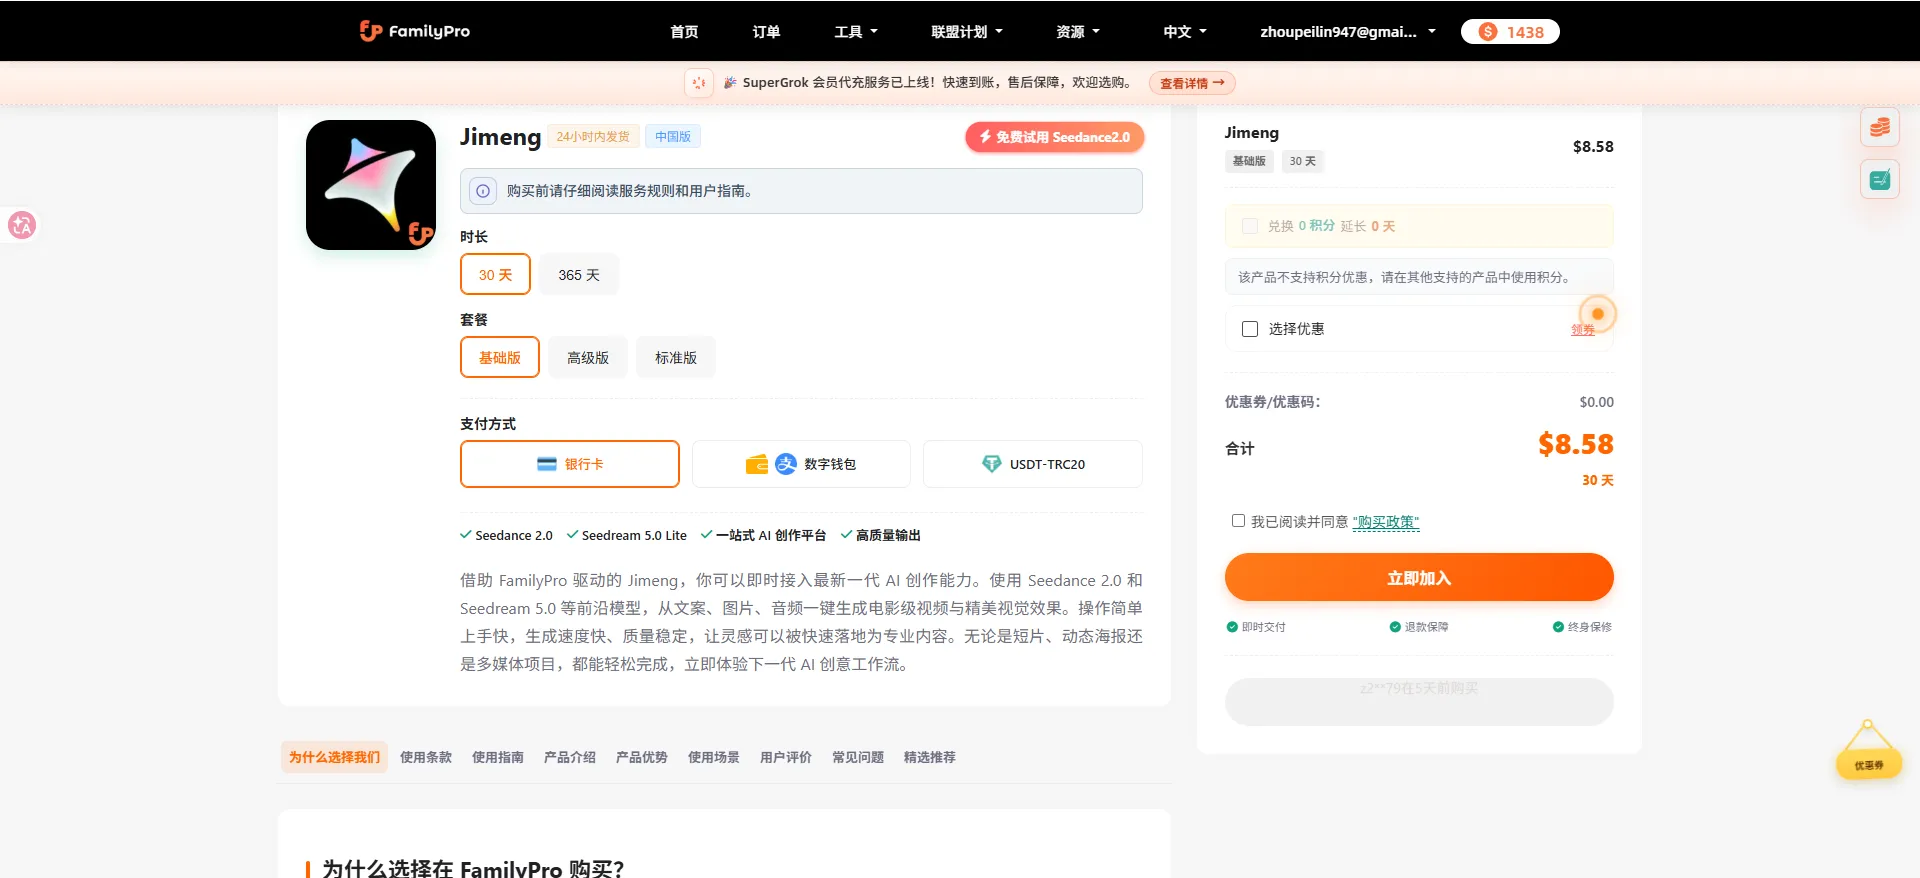1920x878 pixels.
Task: Open the 购买政策 link
Action: [x=1386, y=522]
